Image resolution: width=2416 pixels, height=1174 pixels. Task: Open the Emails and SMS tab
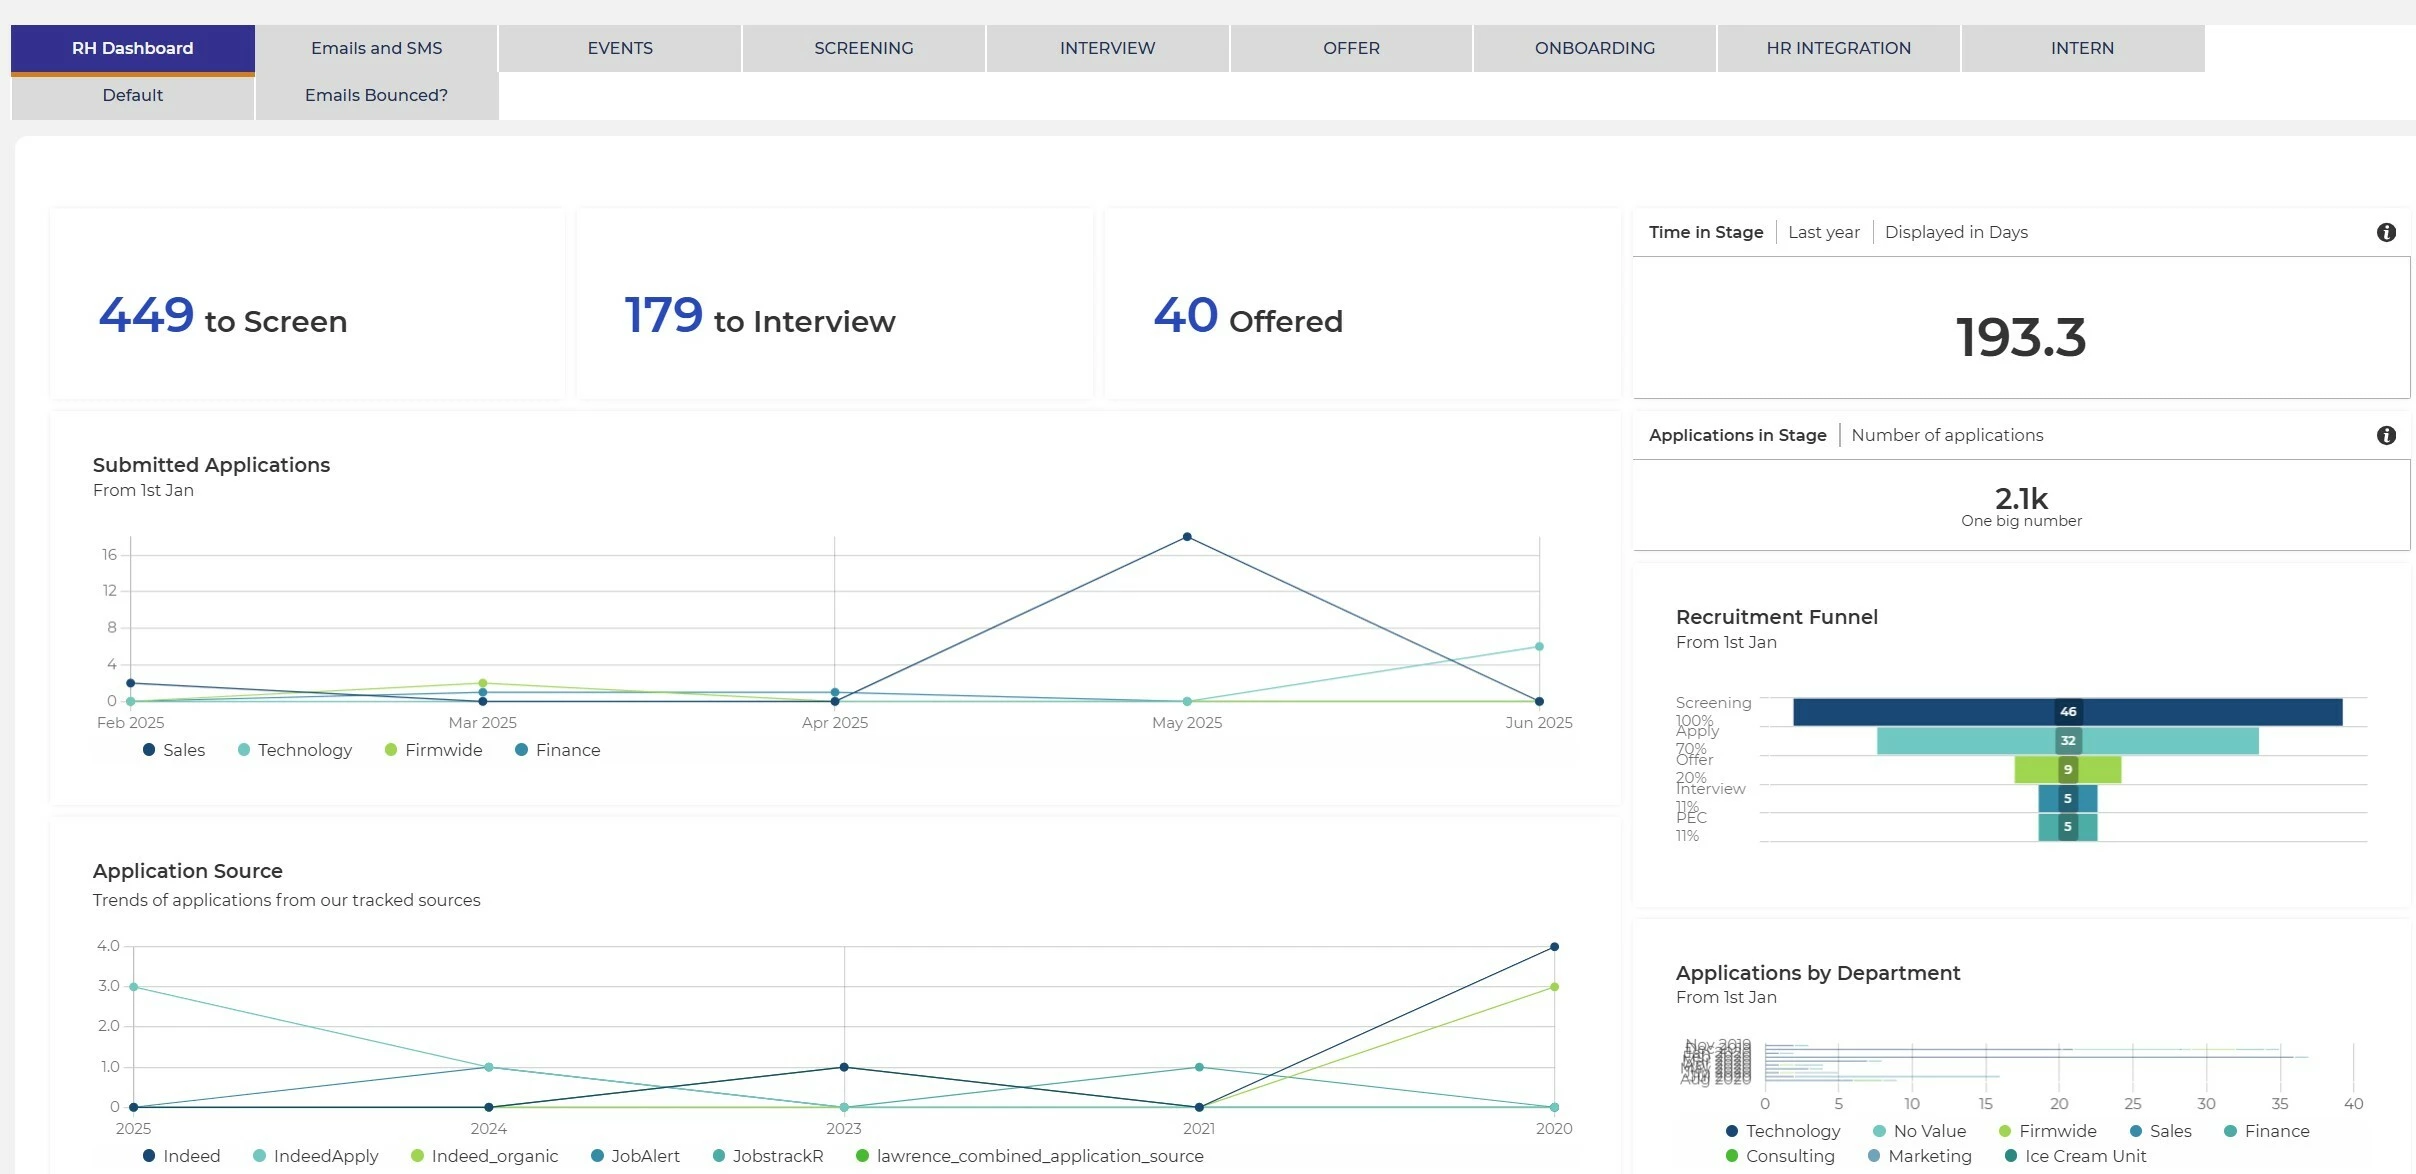(376, 48)
